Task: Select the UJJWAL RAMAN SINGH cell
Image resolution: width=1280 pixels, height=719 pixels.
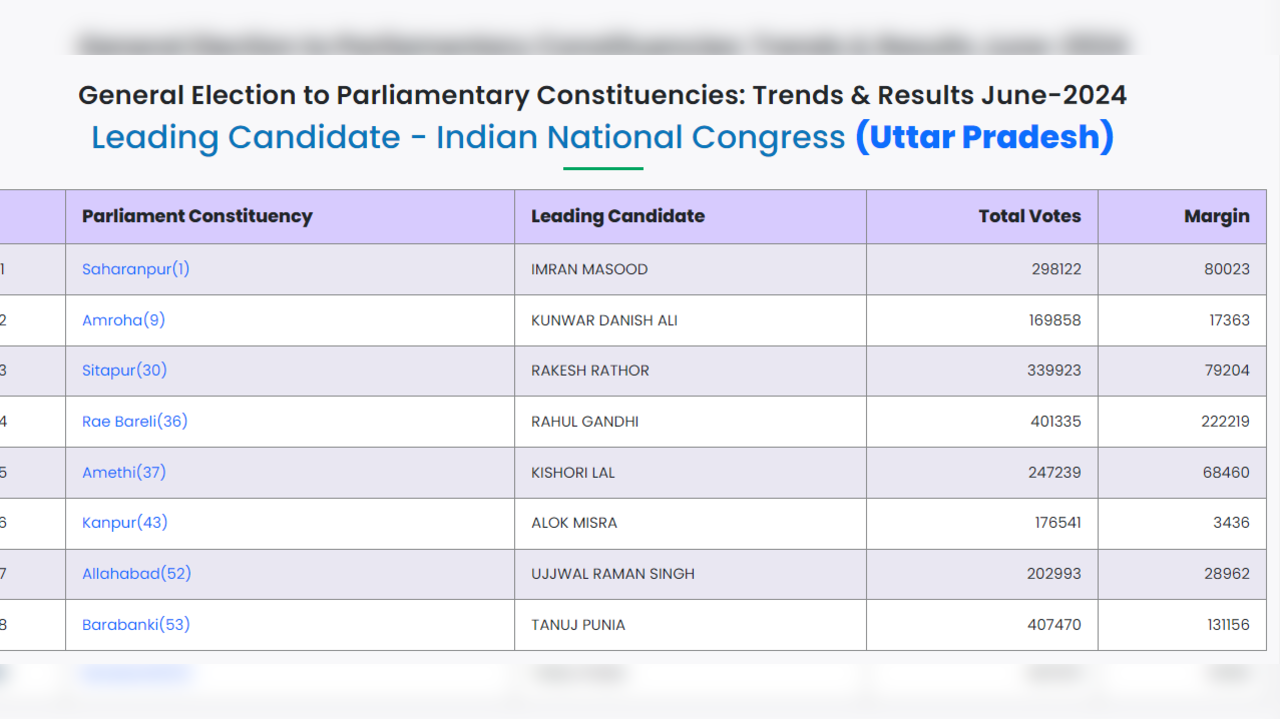Action: pyautogui.click(x=613, y=574)
